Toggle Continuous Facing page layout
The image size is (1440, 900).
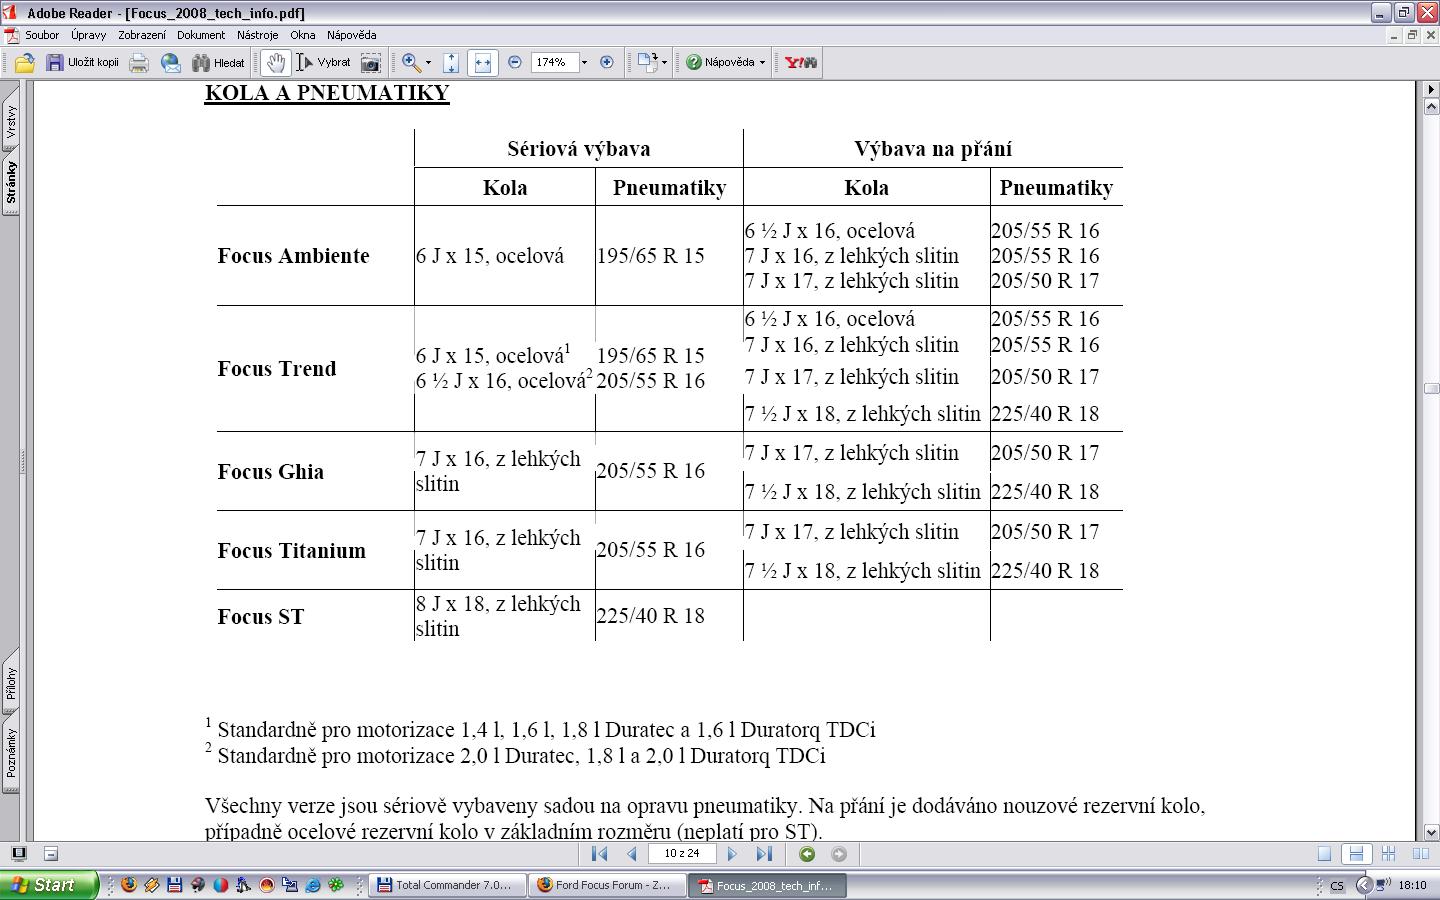tap(1388, 854)
